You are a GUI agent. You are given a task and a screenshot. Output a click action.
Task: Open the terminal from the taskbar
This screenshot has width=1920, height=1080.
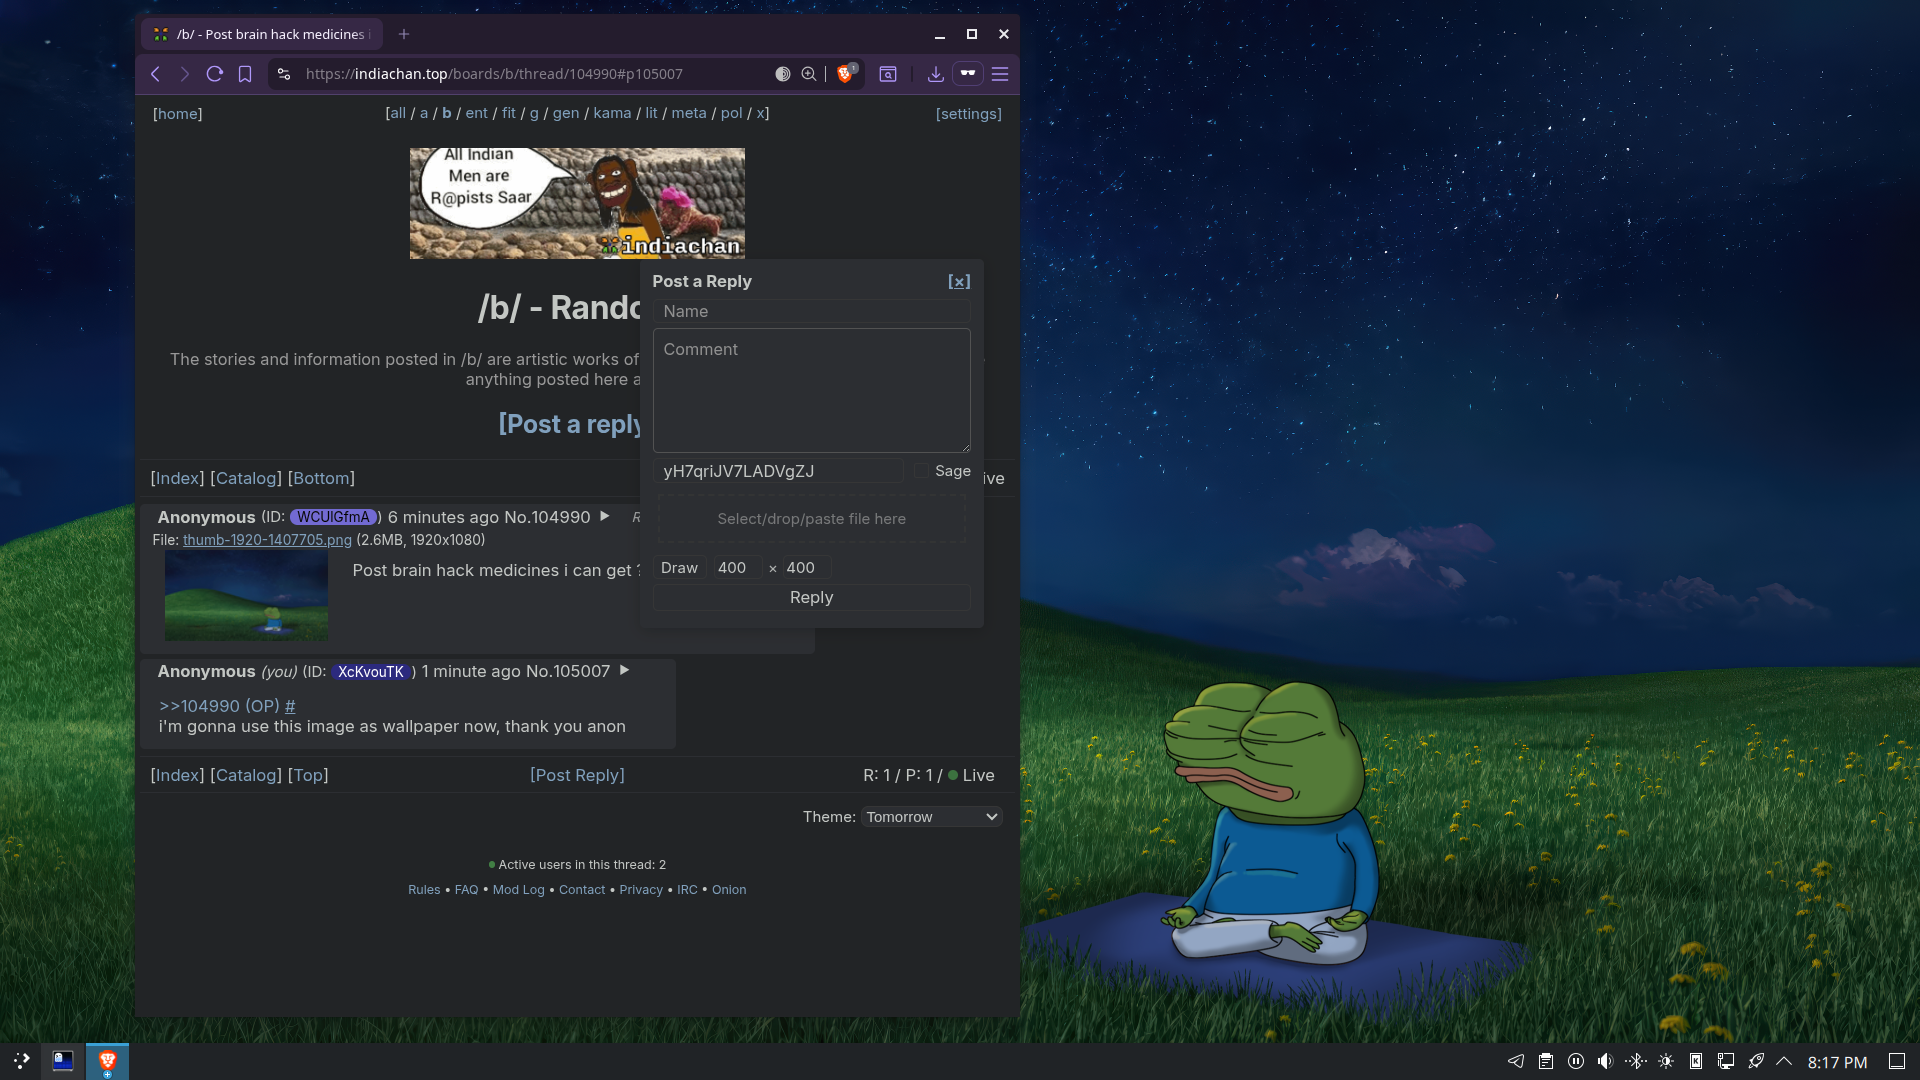pos(63,1061)
